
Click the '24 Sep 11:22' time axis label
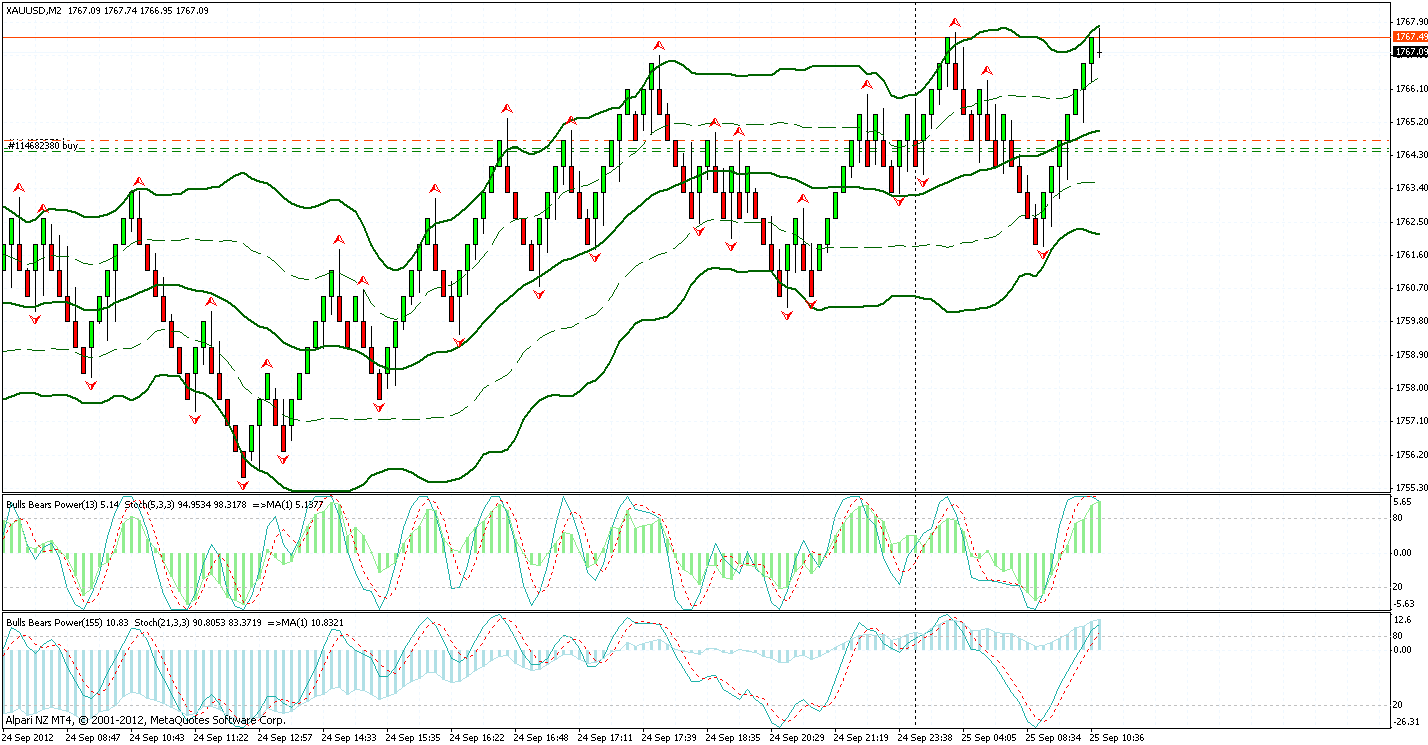coord(221,737)
